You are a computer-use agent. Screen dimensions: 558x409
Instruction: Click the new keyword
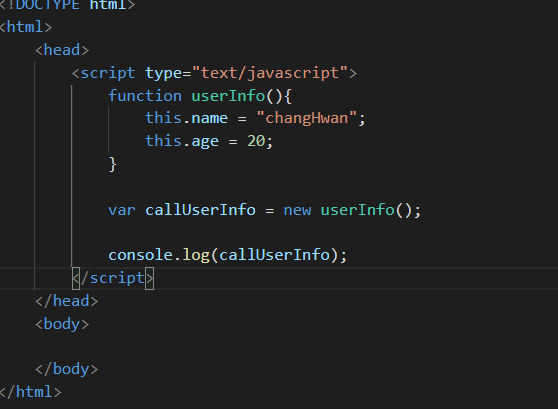[297, 210]
